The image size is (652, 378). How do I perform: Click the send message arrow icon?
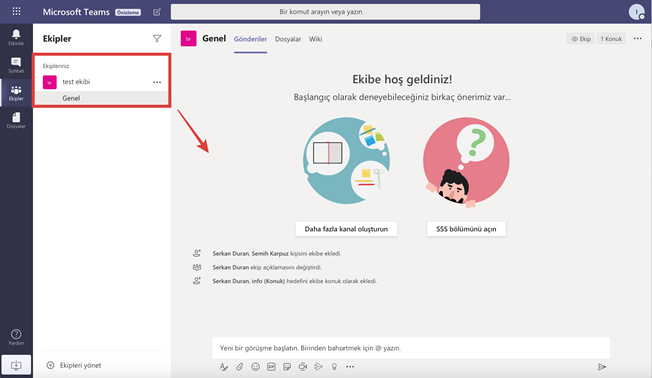click(601, 367)
